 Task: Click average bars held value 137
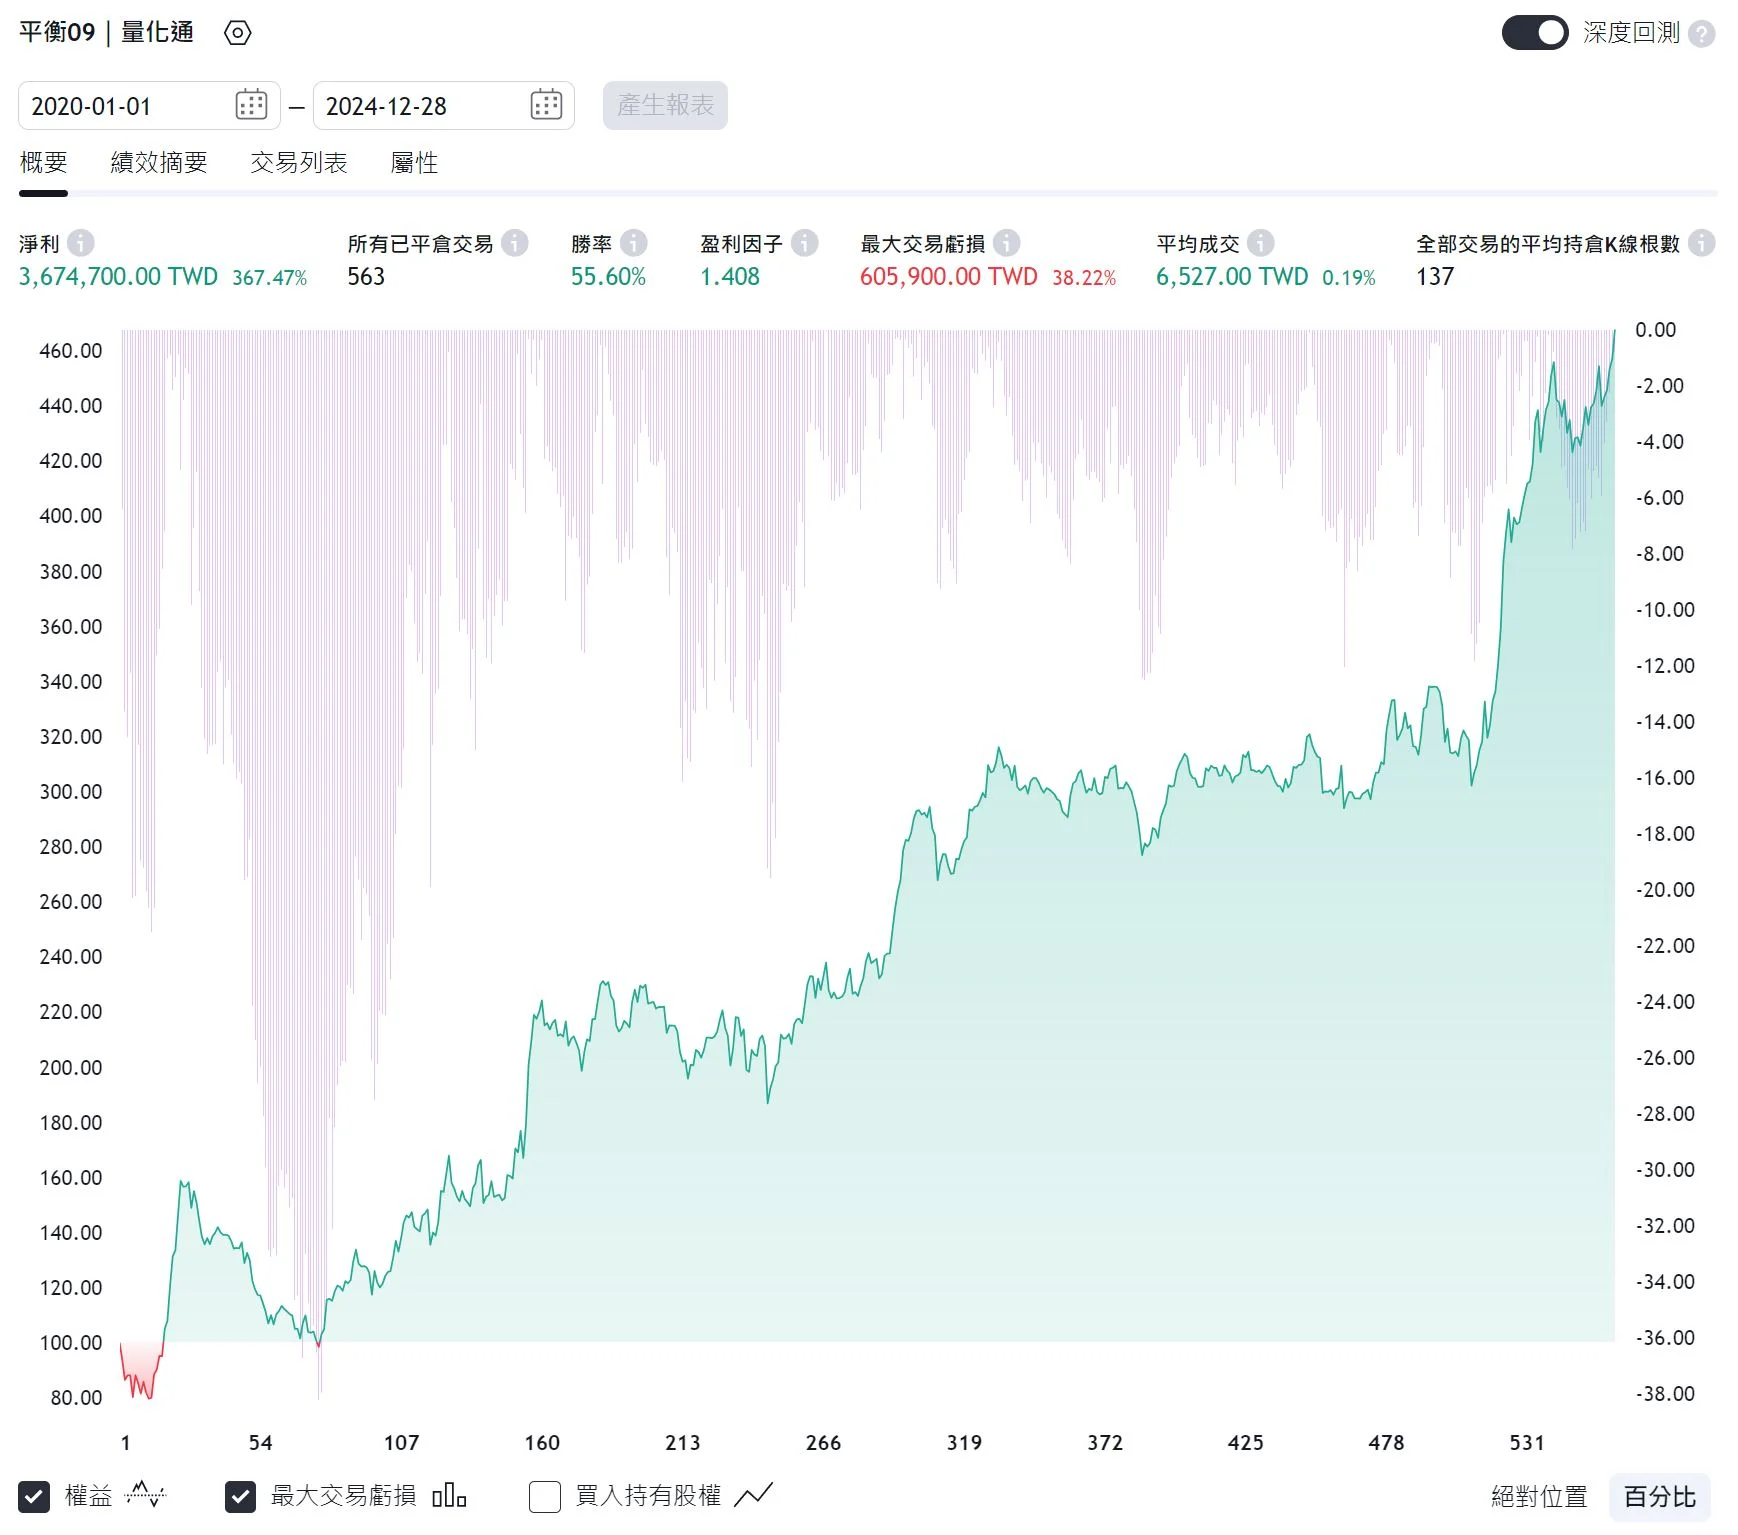[x=1435, y=277]
